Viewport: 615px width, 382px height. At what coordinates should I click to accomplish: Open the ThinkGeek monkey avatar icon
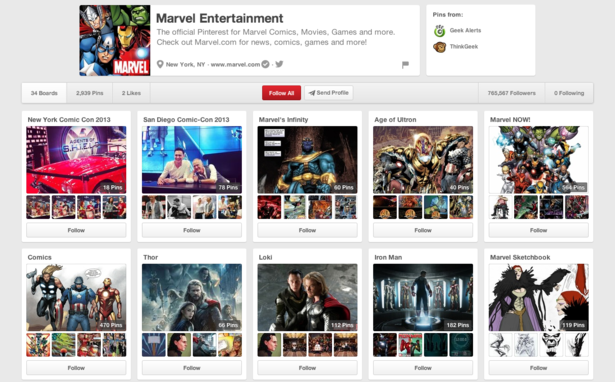tap(440, 47)
